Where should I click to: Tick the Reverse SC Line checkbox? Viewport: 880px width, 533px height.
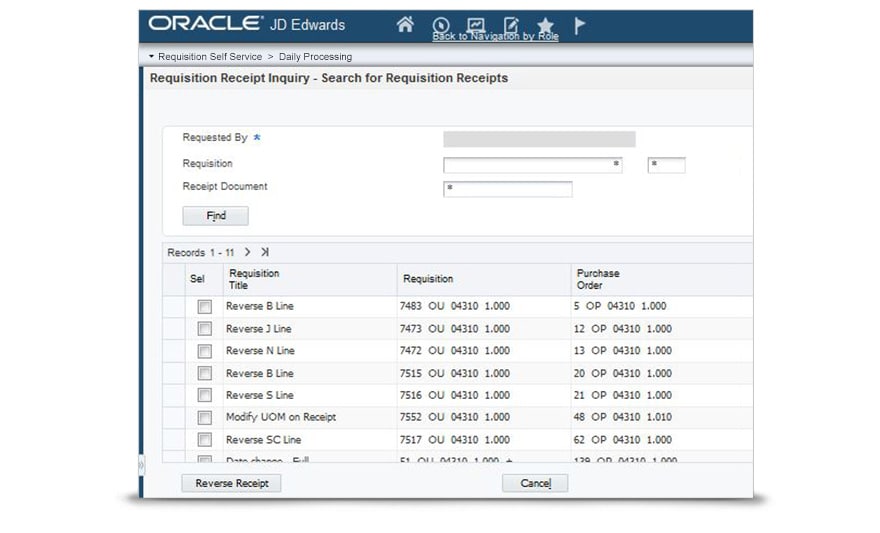pos(204,440)
